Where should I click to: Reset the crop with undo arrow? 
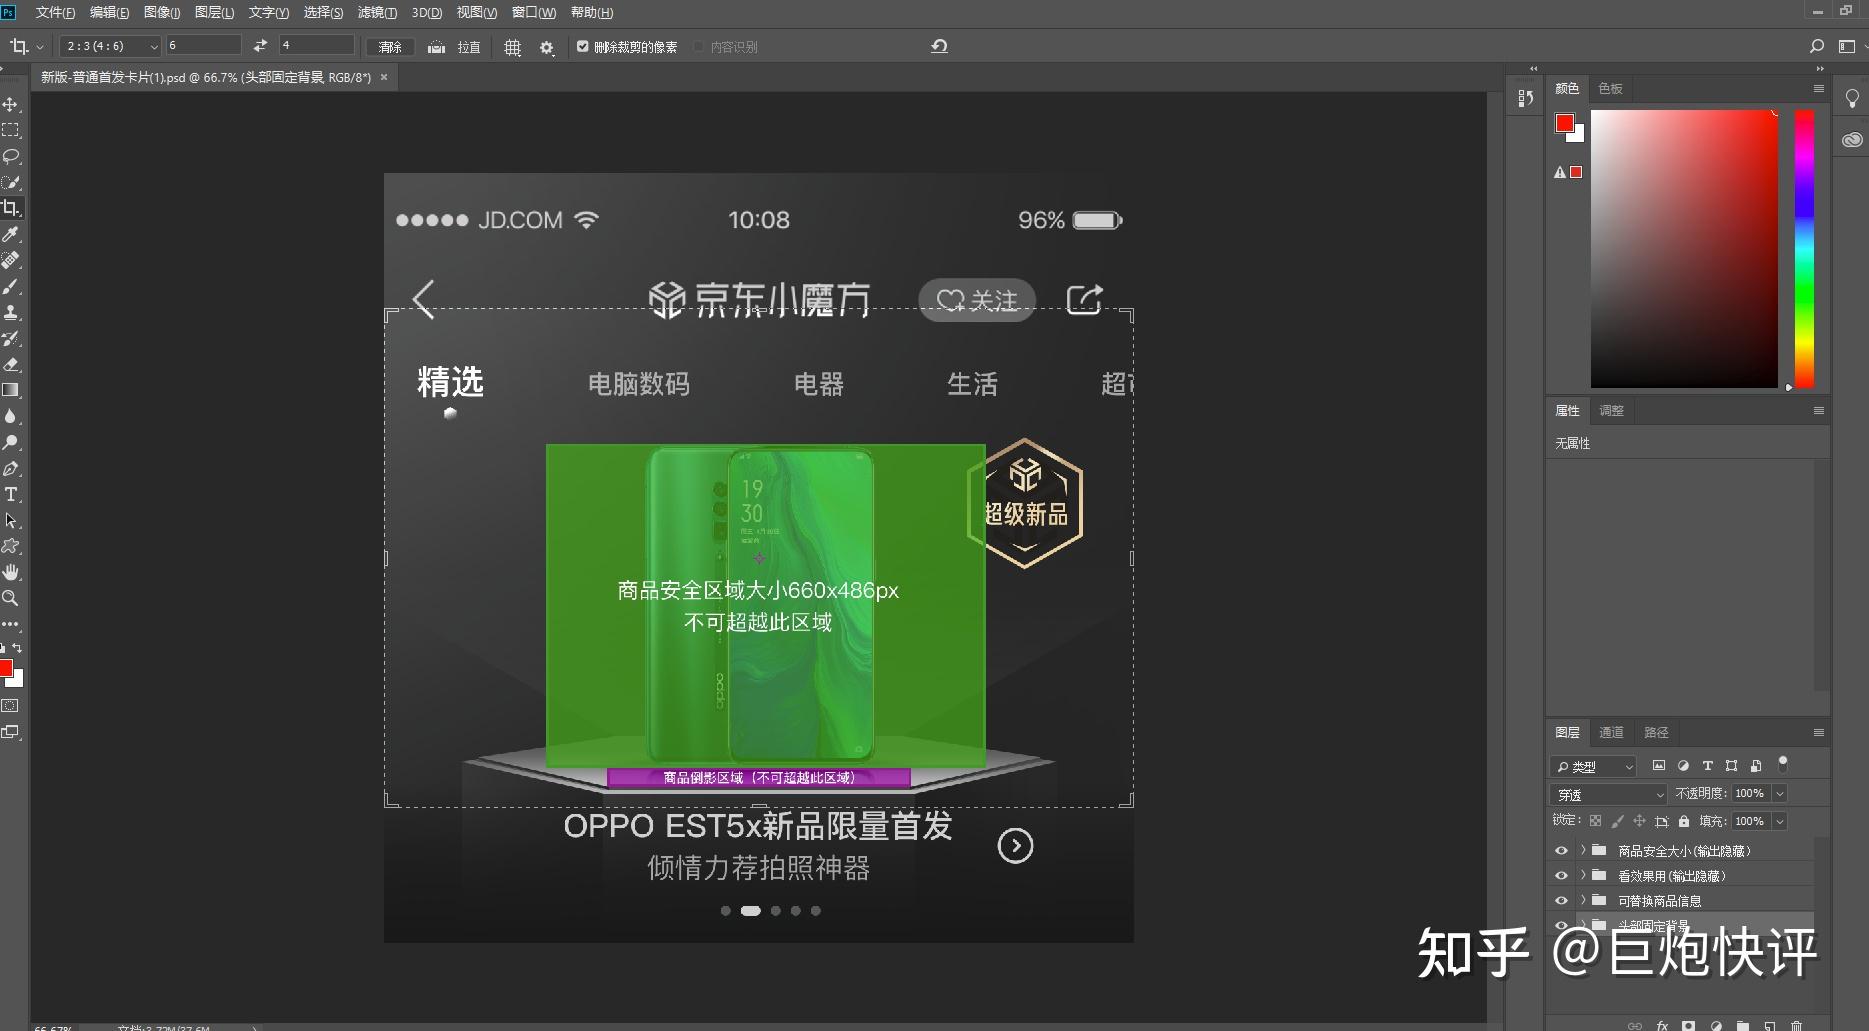coord(939,46)
